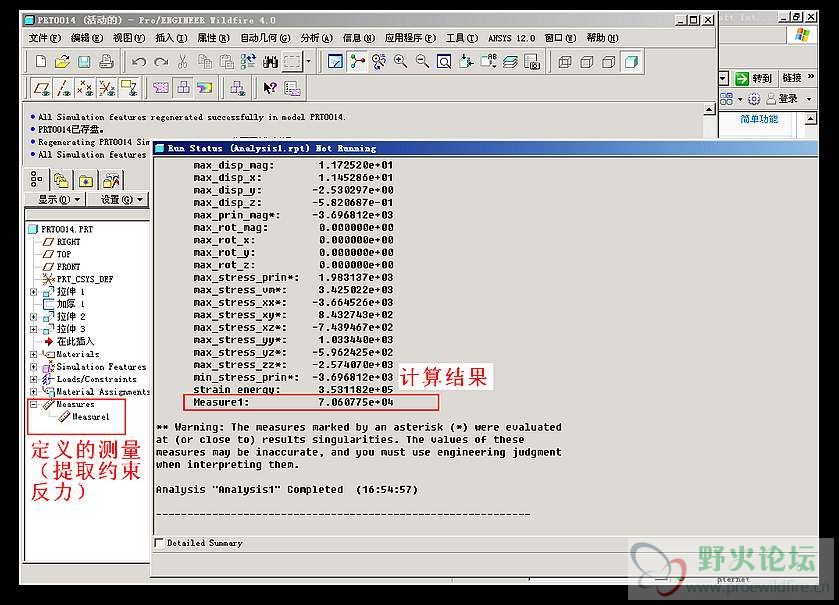Open the 文件 menu
839x605 pixels.
[x=45, y=38]
